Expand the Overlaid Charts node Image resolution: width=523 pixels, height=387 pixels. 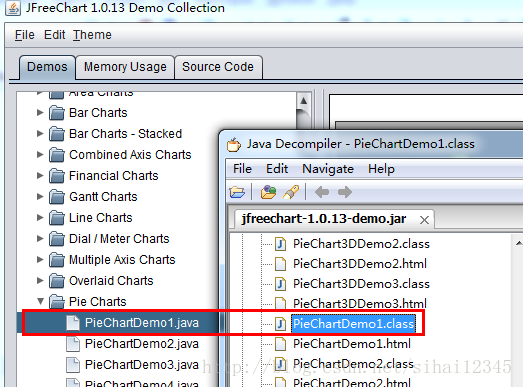pyautogui.click(x=40, y=281)
